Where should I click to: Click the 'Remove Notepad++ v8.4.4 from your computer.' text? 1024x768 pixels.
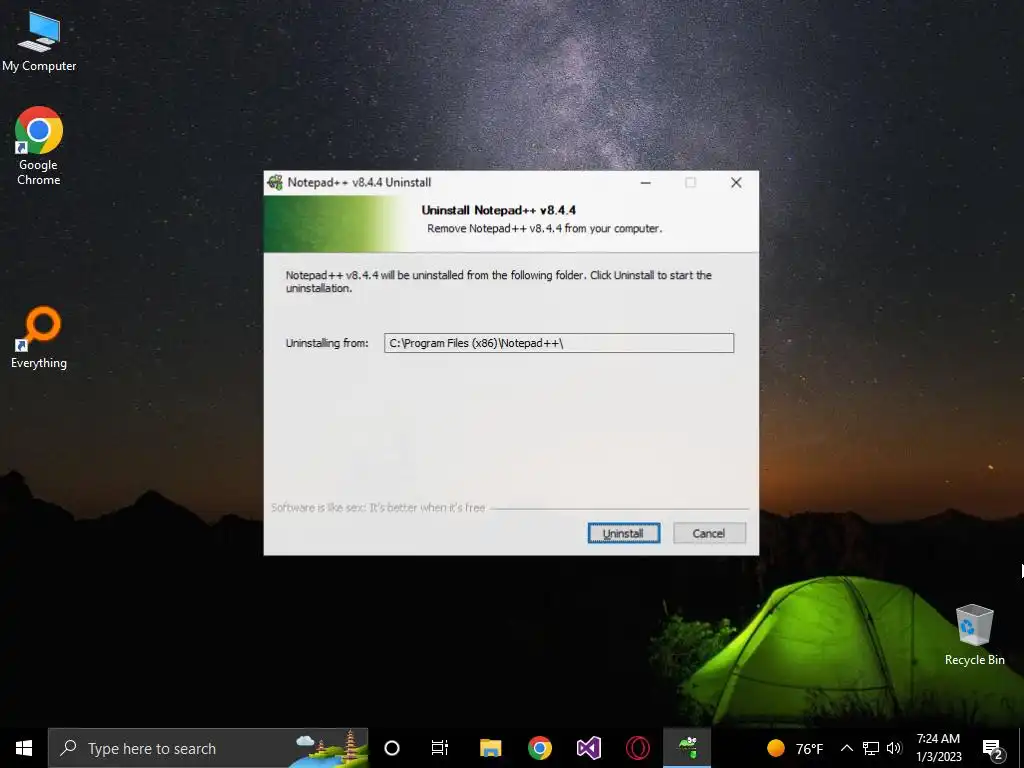click(545, 229)
